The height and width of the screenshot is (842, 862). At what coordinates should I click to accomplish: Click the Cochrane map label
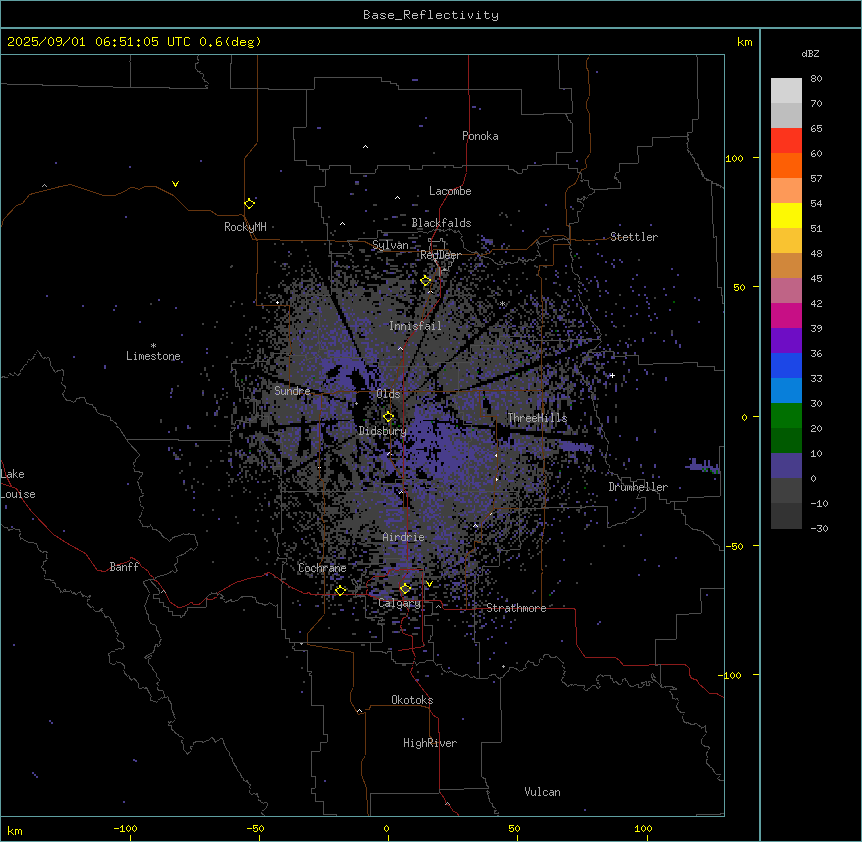[322, 568]
